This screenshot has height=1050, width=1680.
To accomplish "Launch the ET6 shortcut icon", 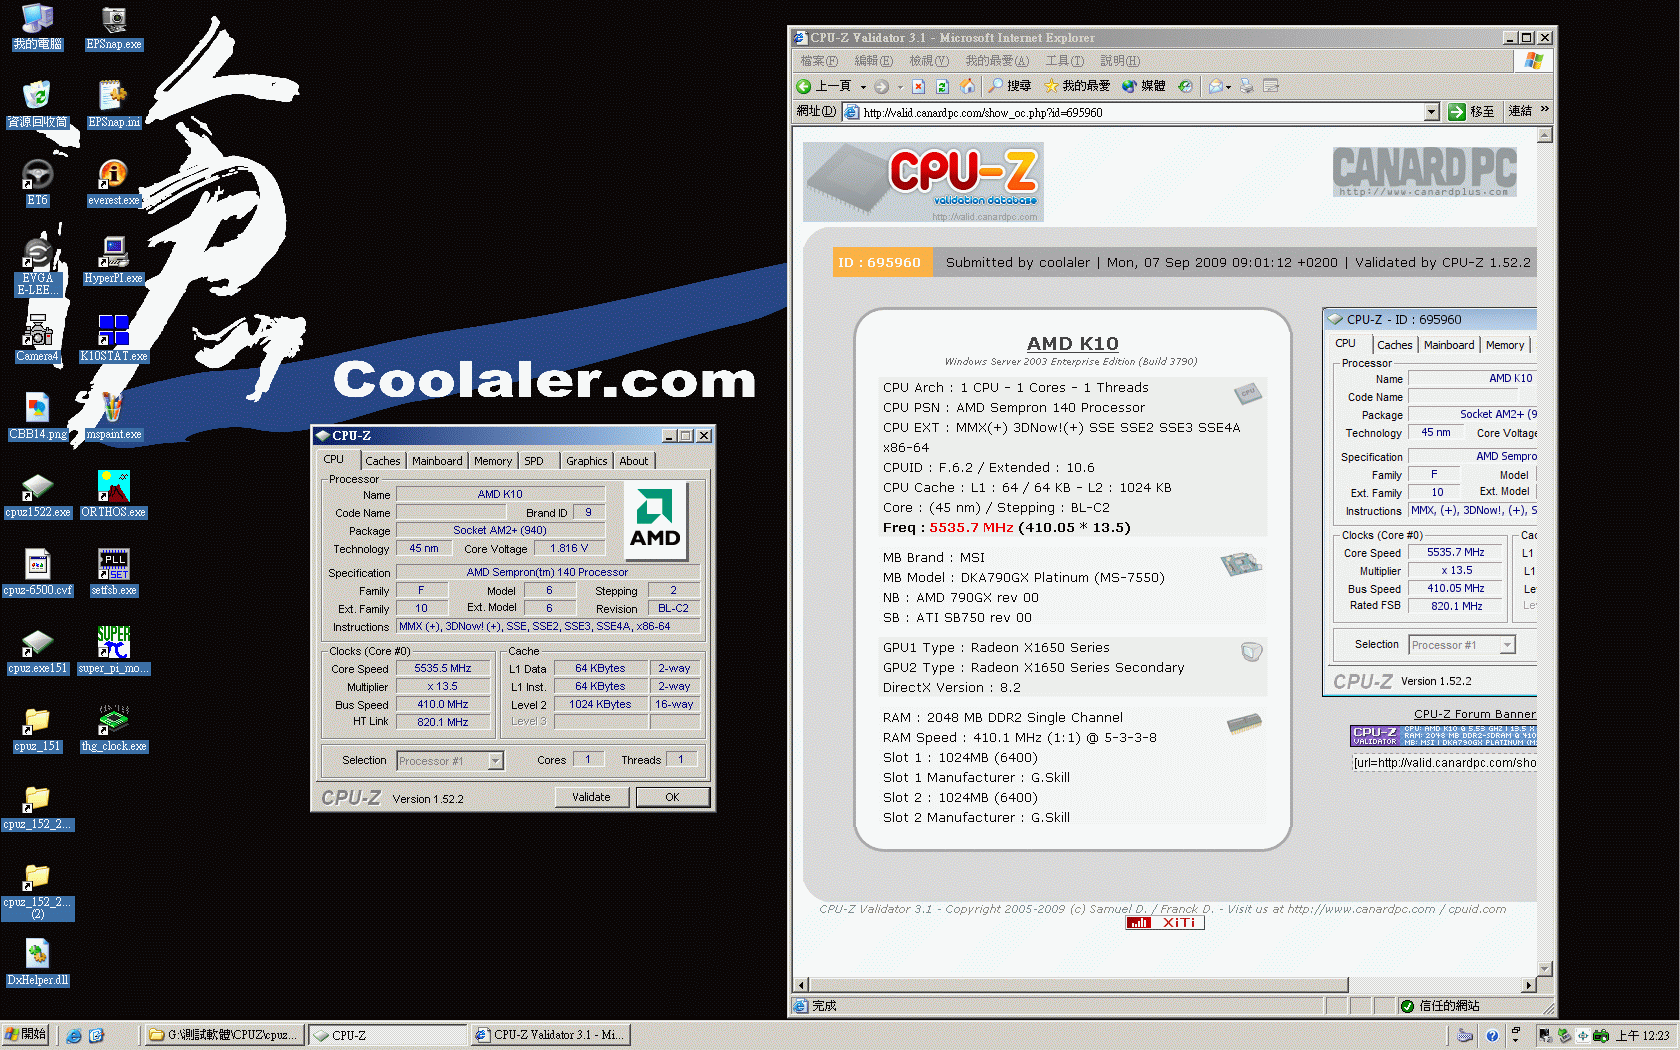I will [37, 182].
